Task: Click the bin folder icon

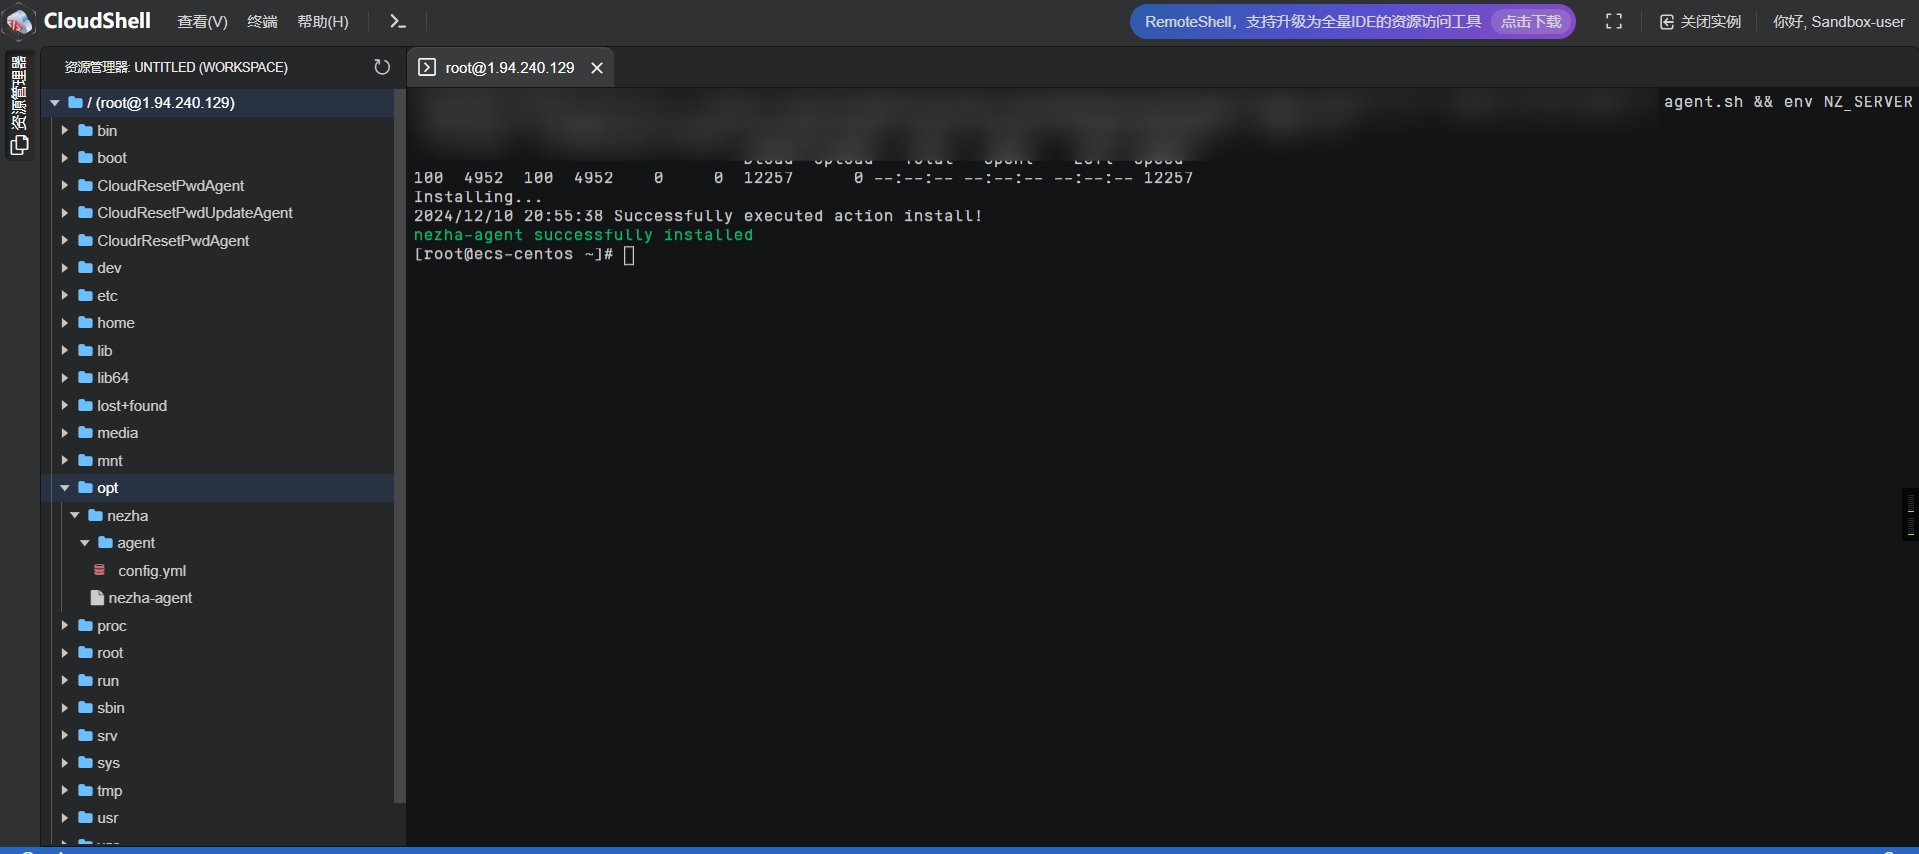Action: [x=86, y=130]
